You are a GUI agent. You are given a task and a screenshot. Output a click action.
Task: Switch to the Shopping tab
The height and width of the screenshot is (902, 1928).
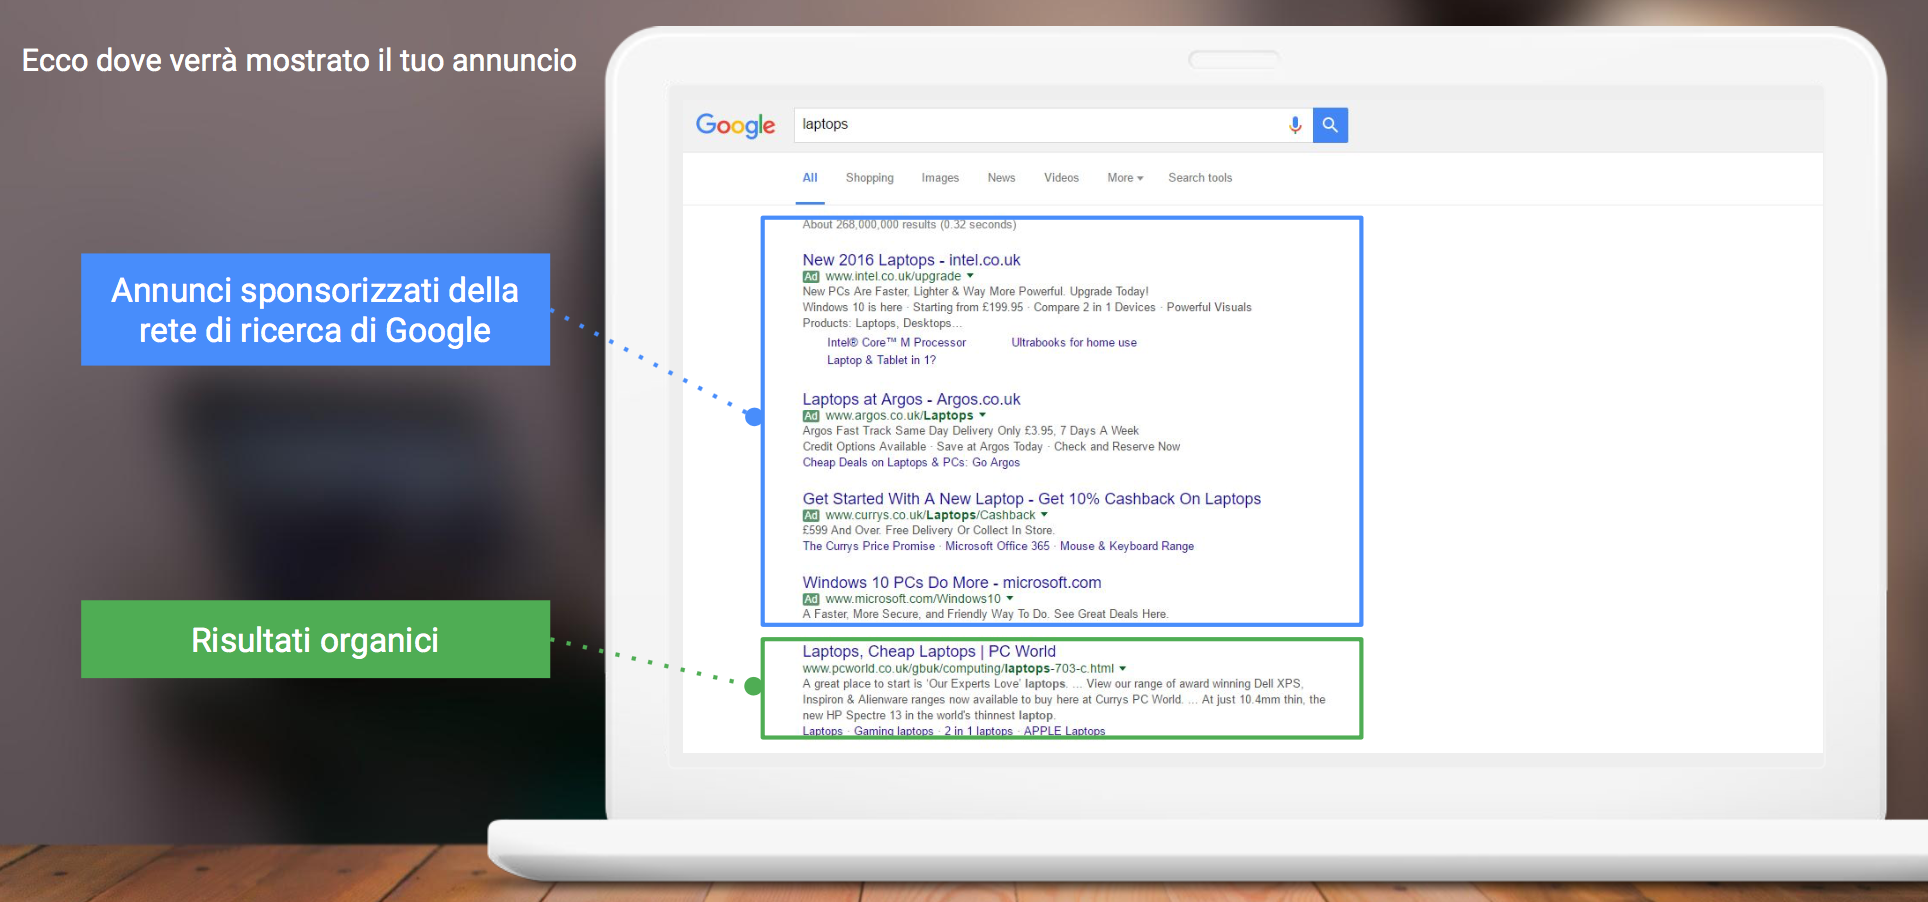click(870, 178)
